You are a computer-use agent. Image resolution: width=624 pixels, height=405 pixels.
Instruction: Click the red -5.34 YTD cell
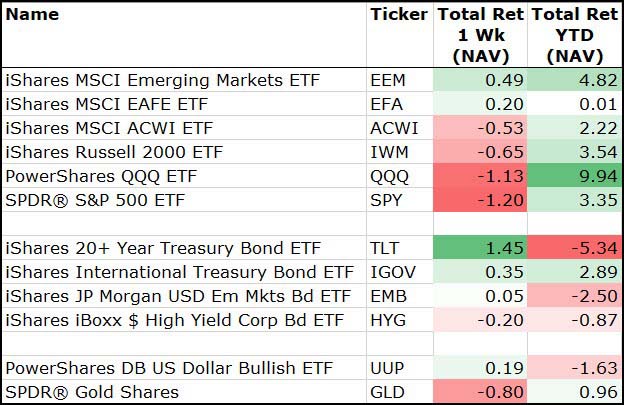pyautogui.click(x=573, y=247)
